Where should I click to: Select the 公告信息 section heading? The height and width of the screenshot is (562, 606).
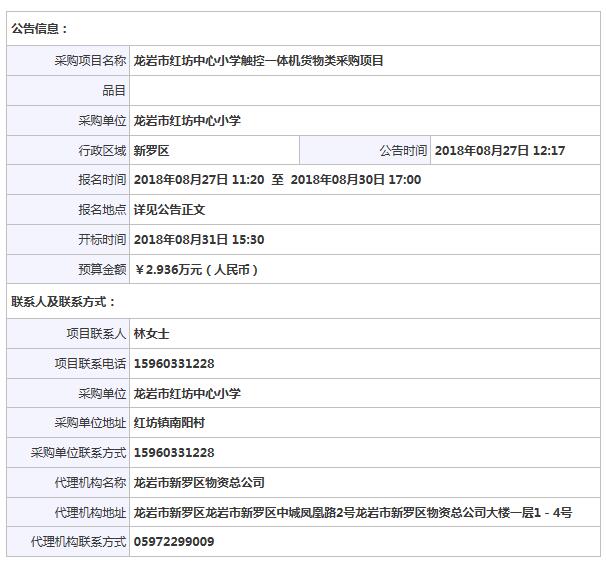pos(39,29)
